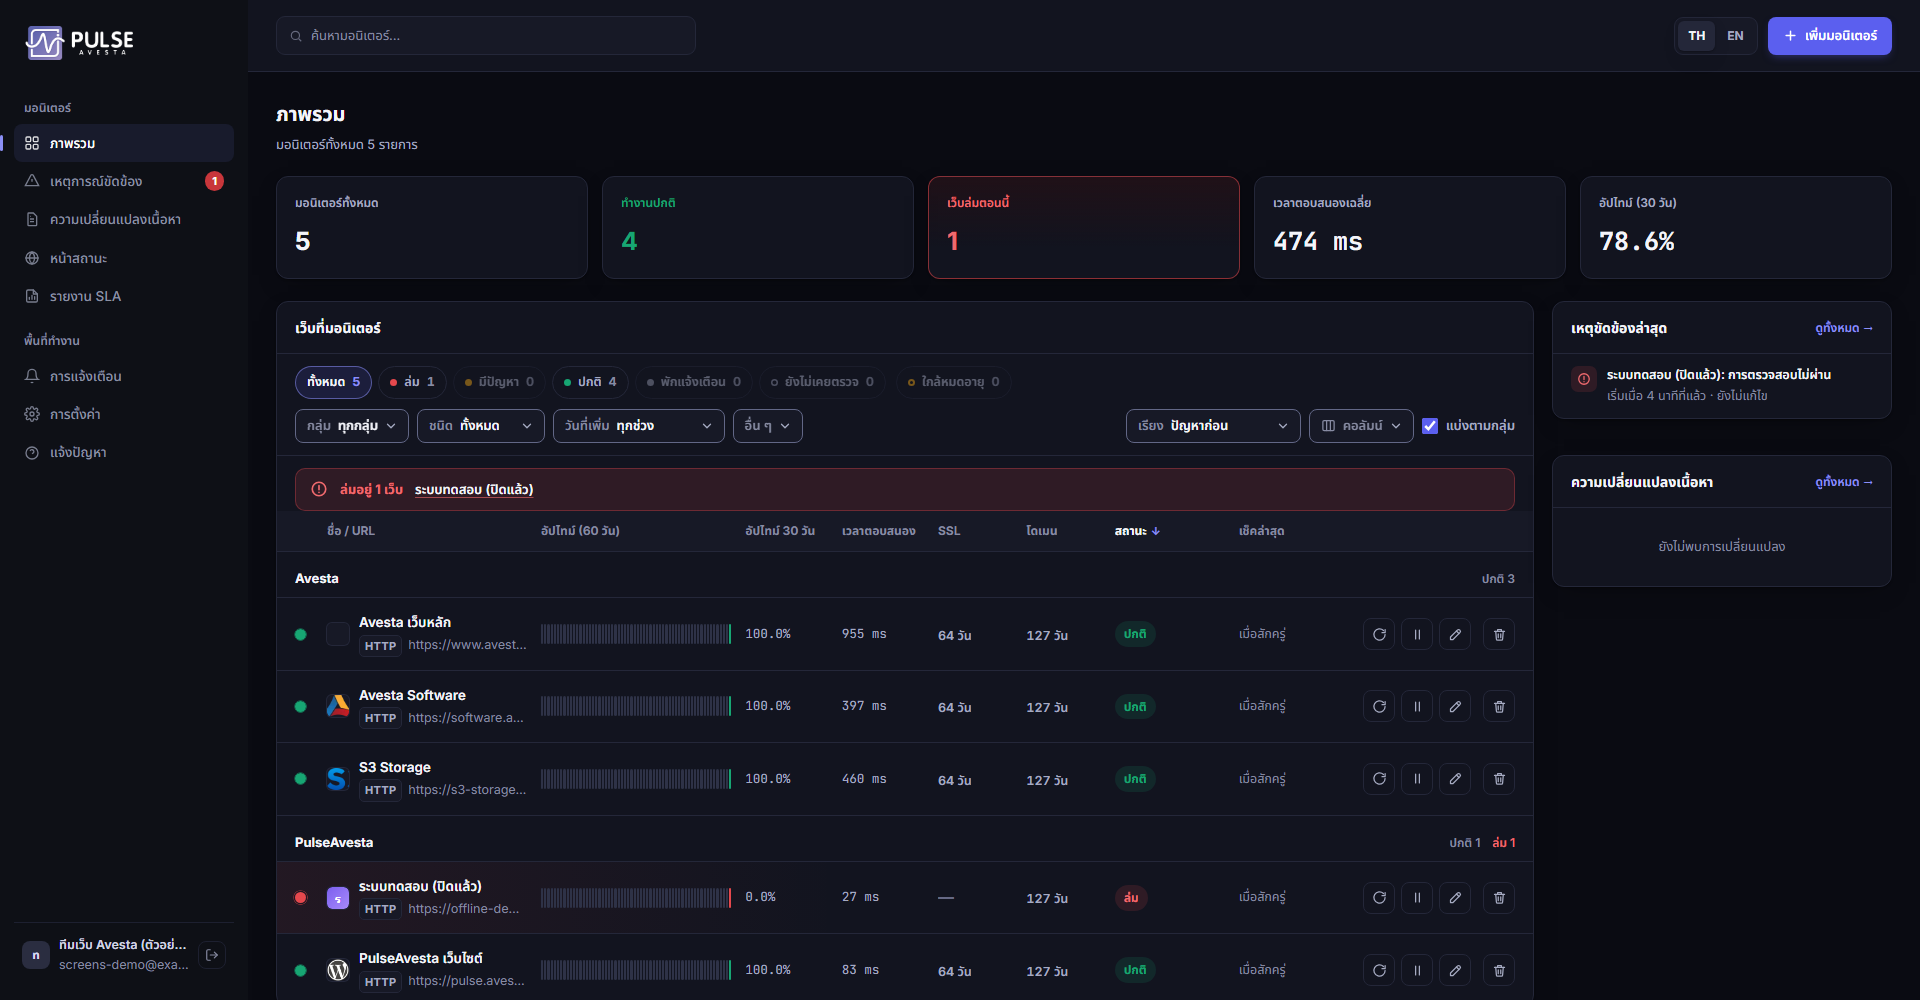Open the เรียง ปัญหาก่อน sort dropdown
This screenshot has width=1920, height=1000.
pos(1213,425)
